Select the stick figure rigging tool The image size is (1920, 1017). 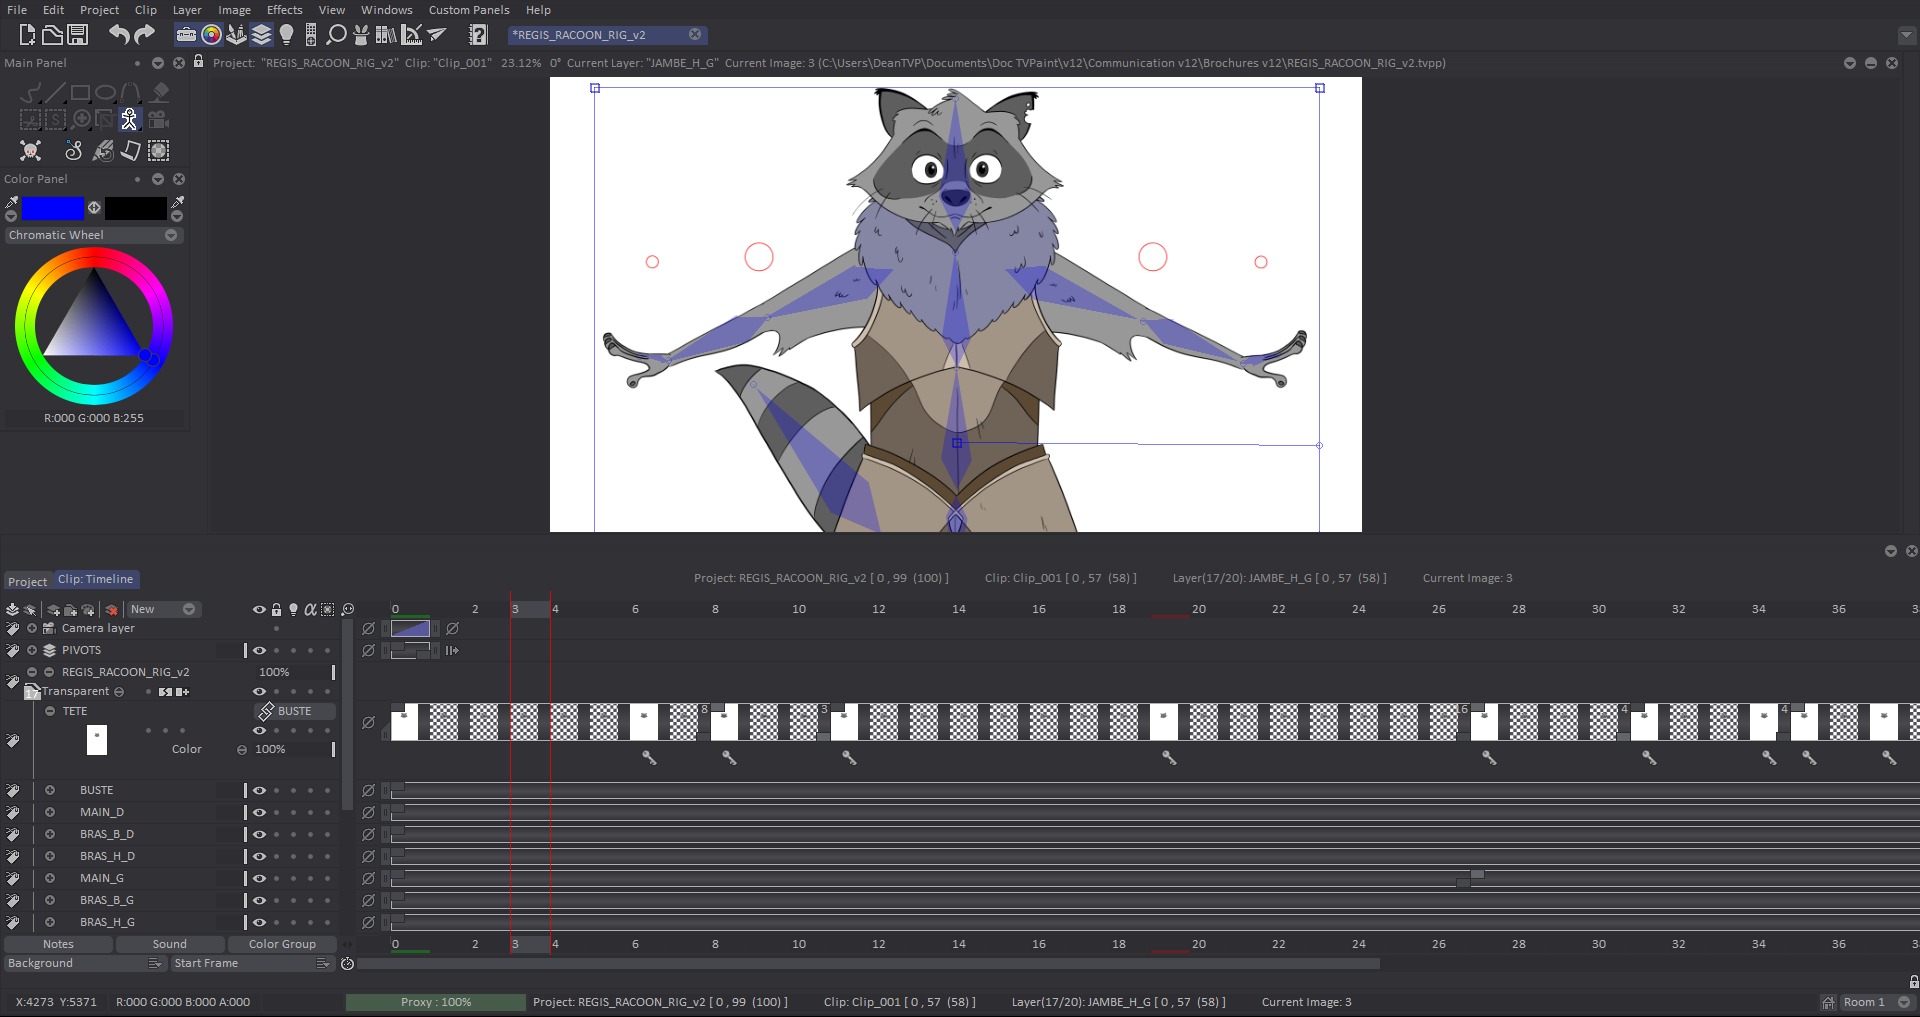click(130, 118)
